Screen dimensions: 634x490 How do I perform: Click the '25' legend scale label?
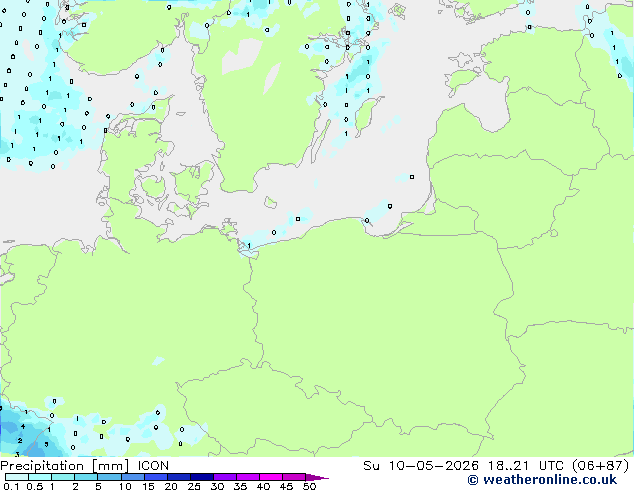194,486
